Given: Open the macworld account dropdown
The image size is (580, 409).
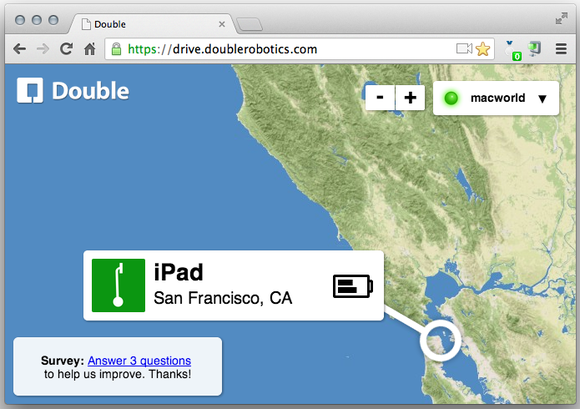Looking at the screenshot, I should 496,98.
